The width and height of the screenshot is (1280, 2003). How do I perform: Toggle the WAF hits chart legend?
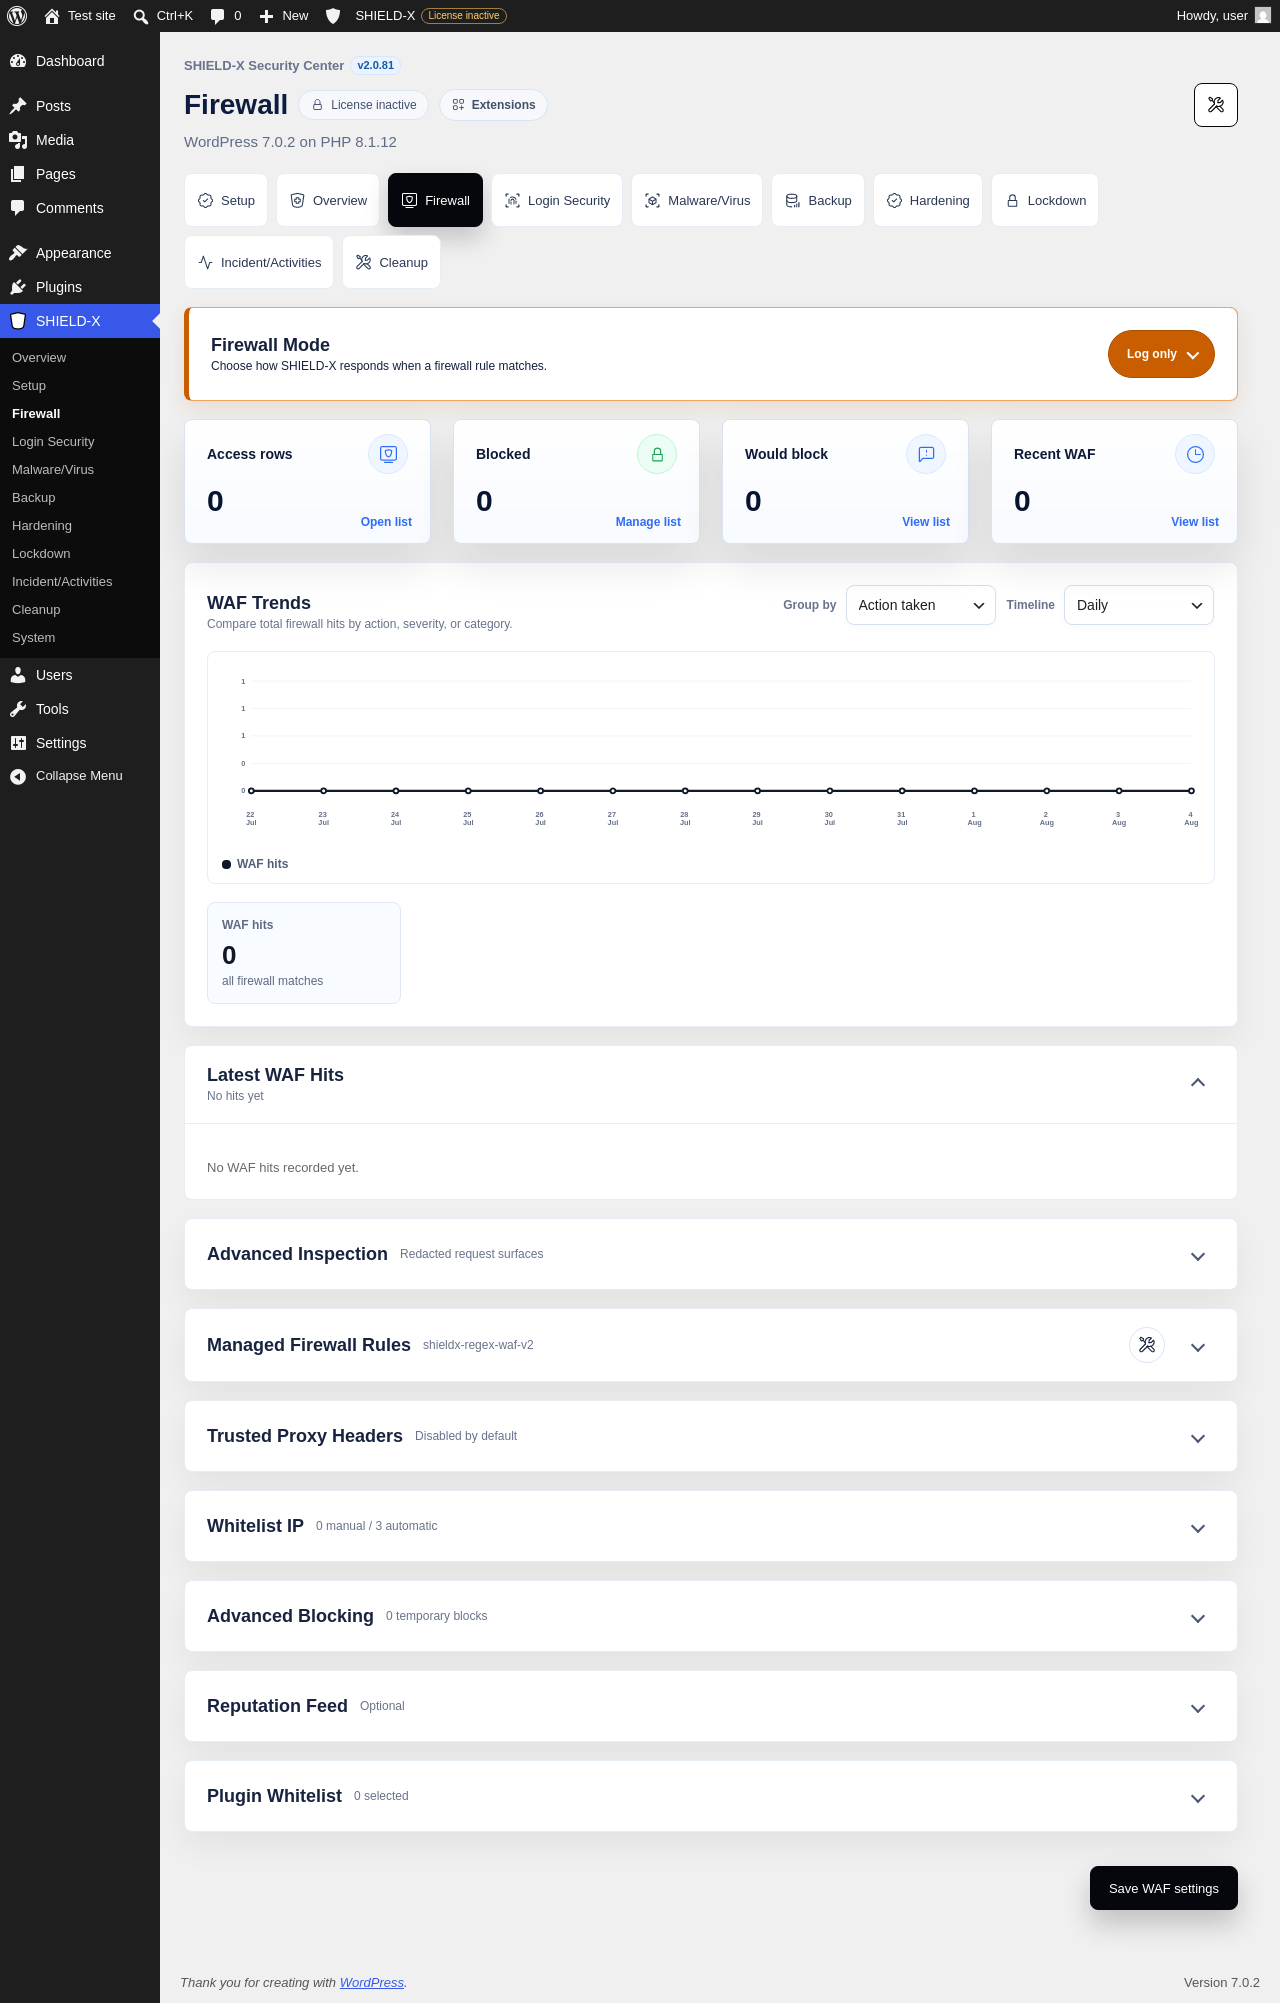click(255, 864)
